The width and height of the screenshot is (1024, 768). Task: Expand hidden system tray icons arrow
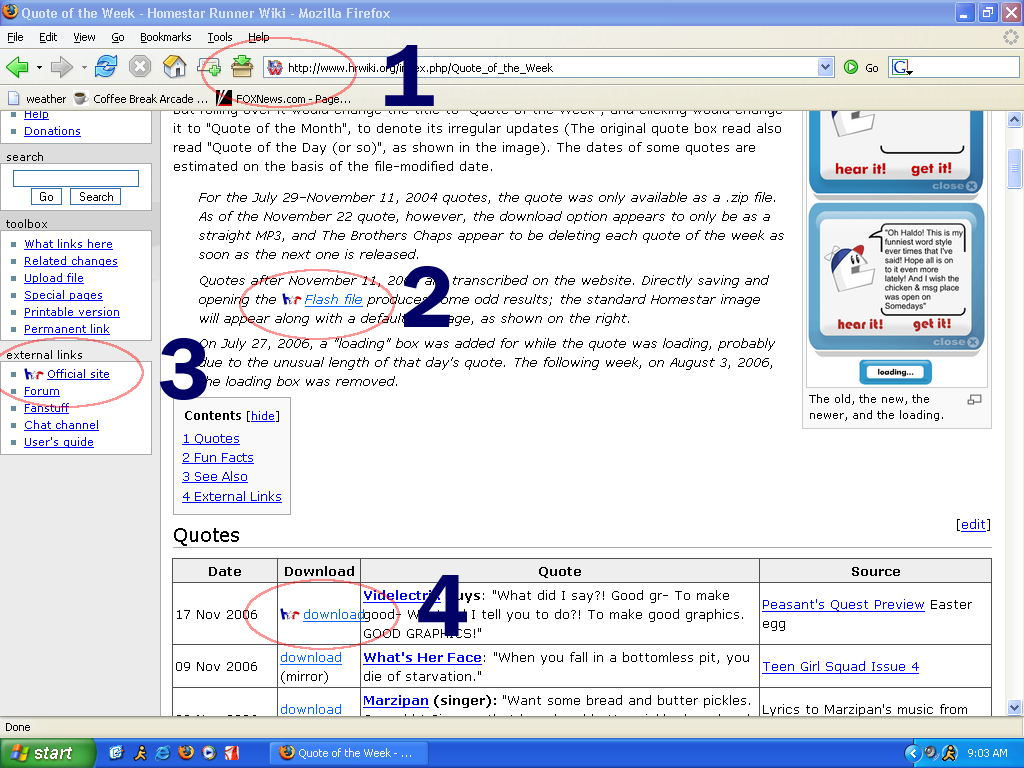point(912,753)
